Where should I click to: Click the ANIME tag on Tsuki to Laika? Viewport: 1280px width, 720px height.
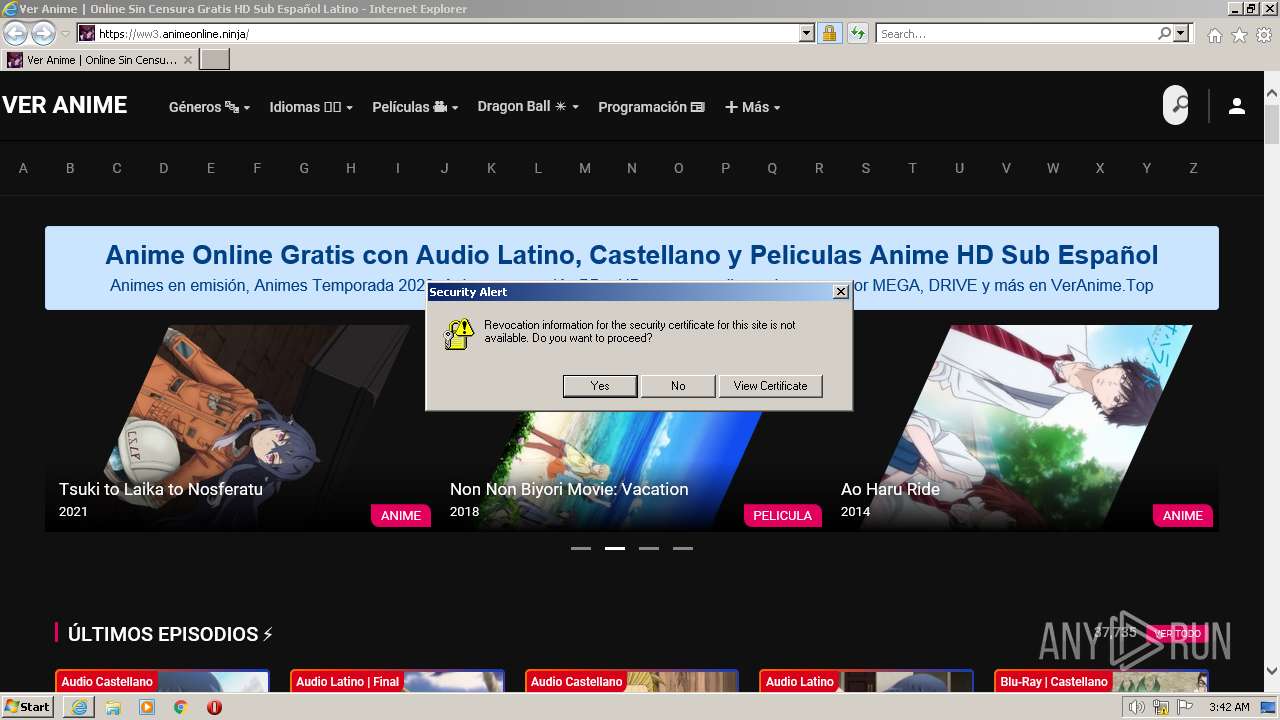pos(401,515)
